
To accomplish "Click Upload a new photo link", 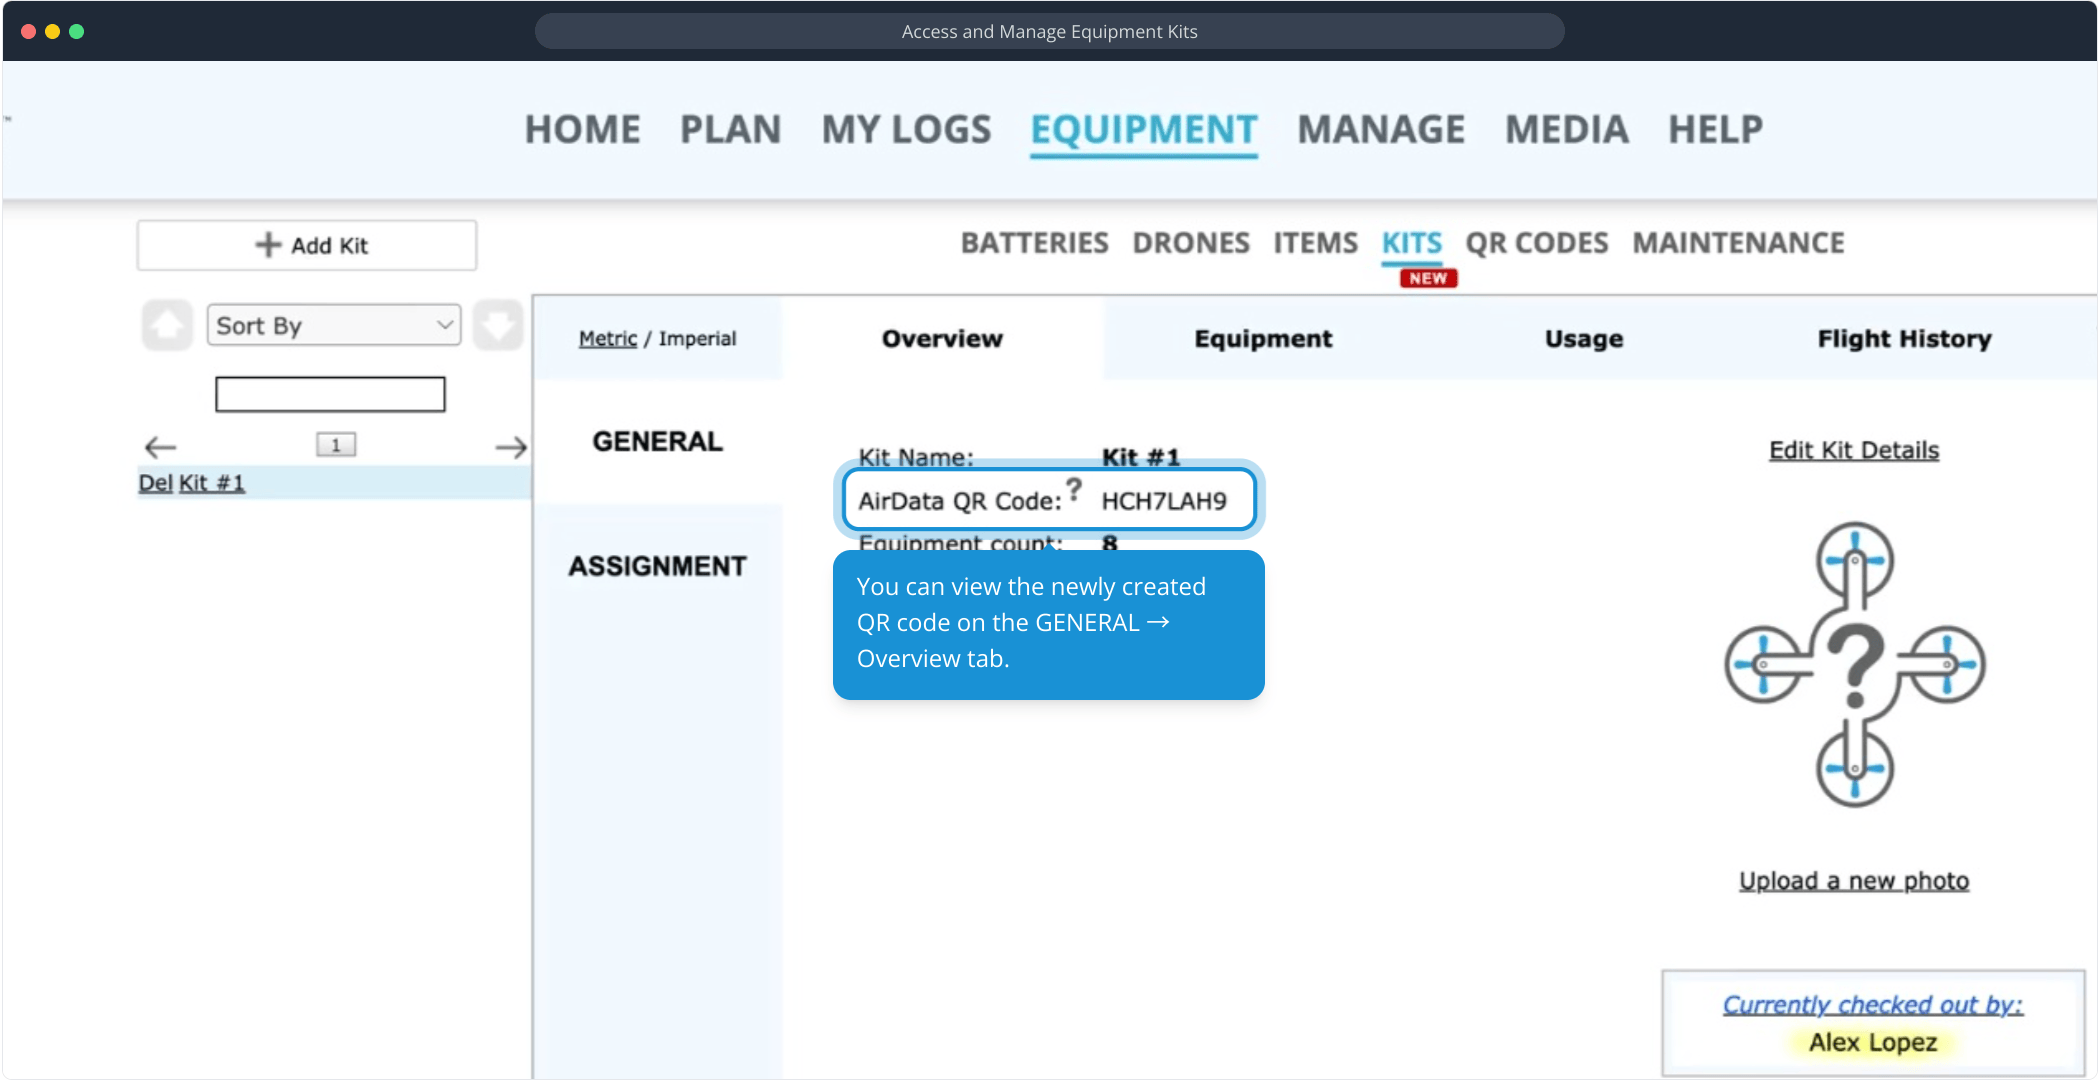I will pos(1853,881).
